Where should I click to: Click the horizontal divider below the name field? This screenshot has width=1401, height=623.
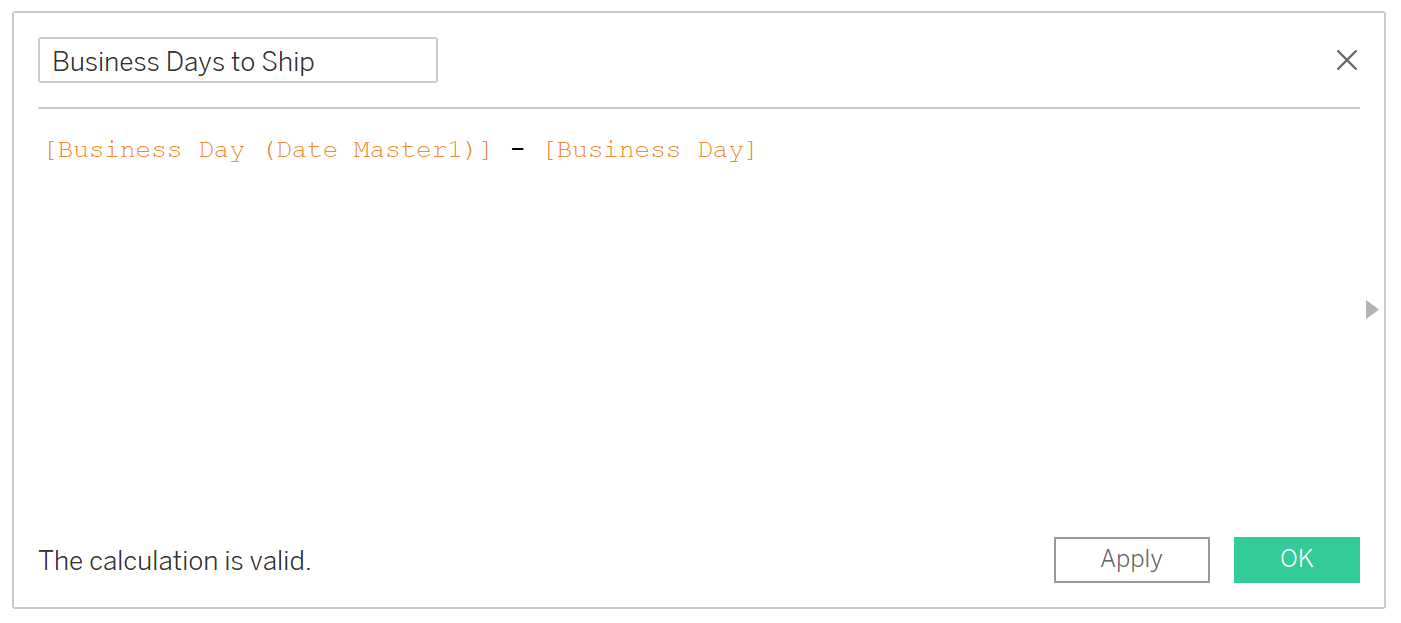pos(698,107)
